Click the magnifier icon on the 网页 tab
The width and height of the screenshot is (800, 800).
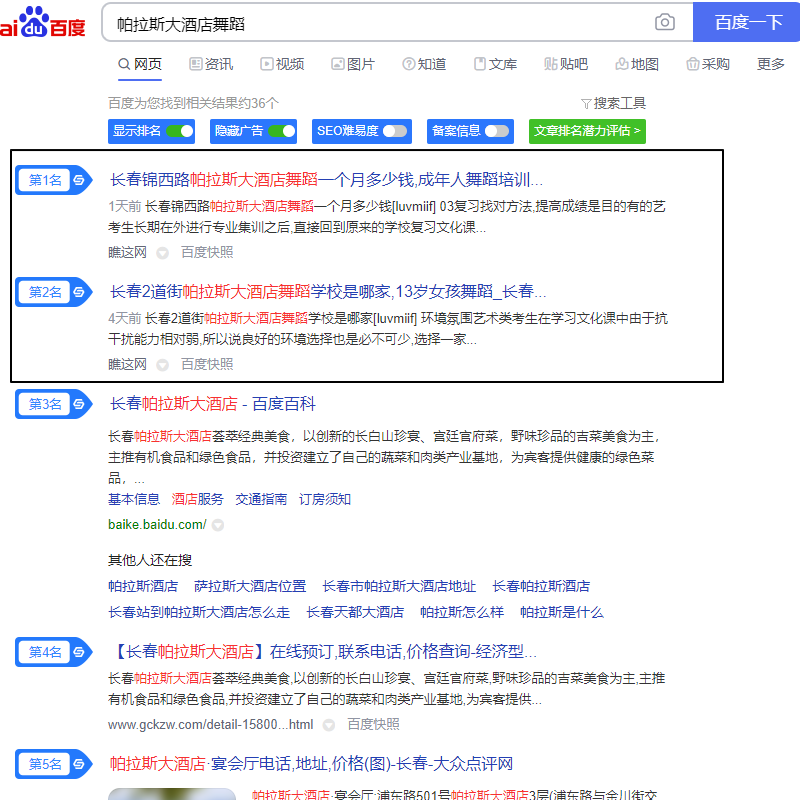(x=124, y=64)
